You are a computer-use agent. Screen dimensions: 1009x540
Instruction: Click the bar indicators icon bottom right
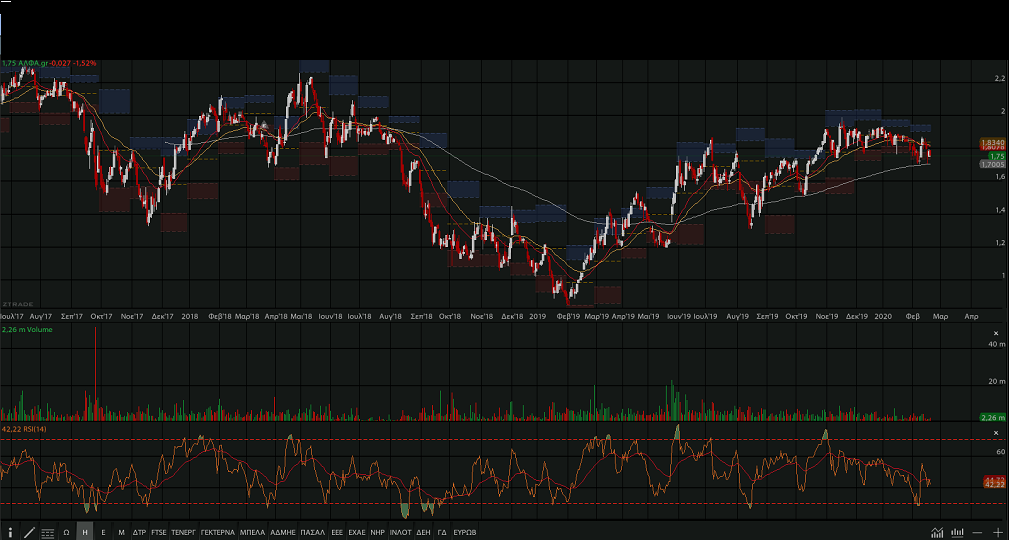point(957,533)
